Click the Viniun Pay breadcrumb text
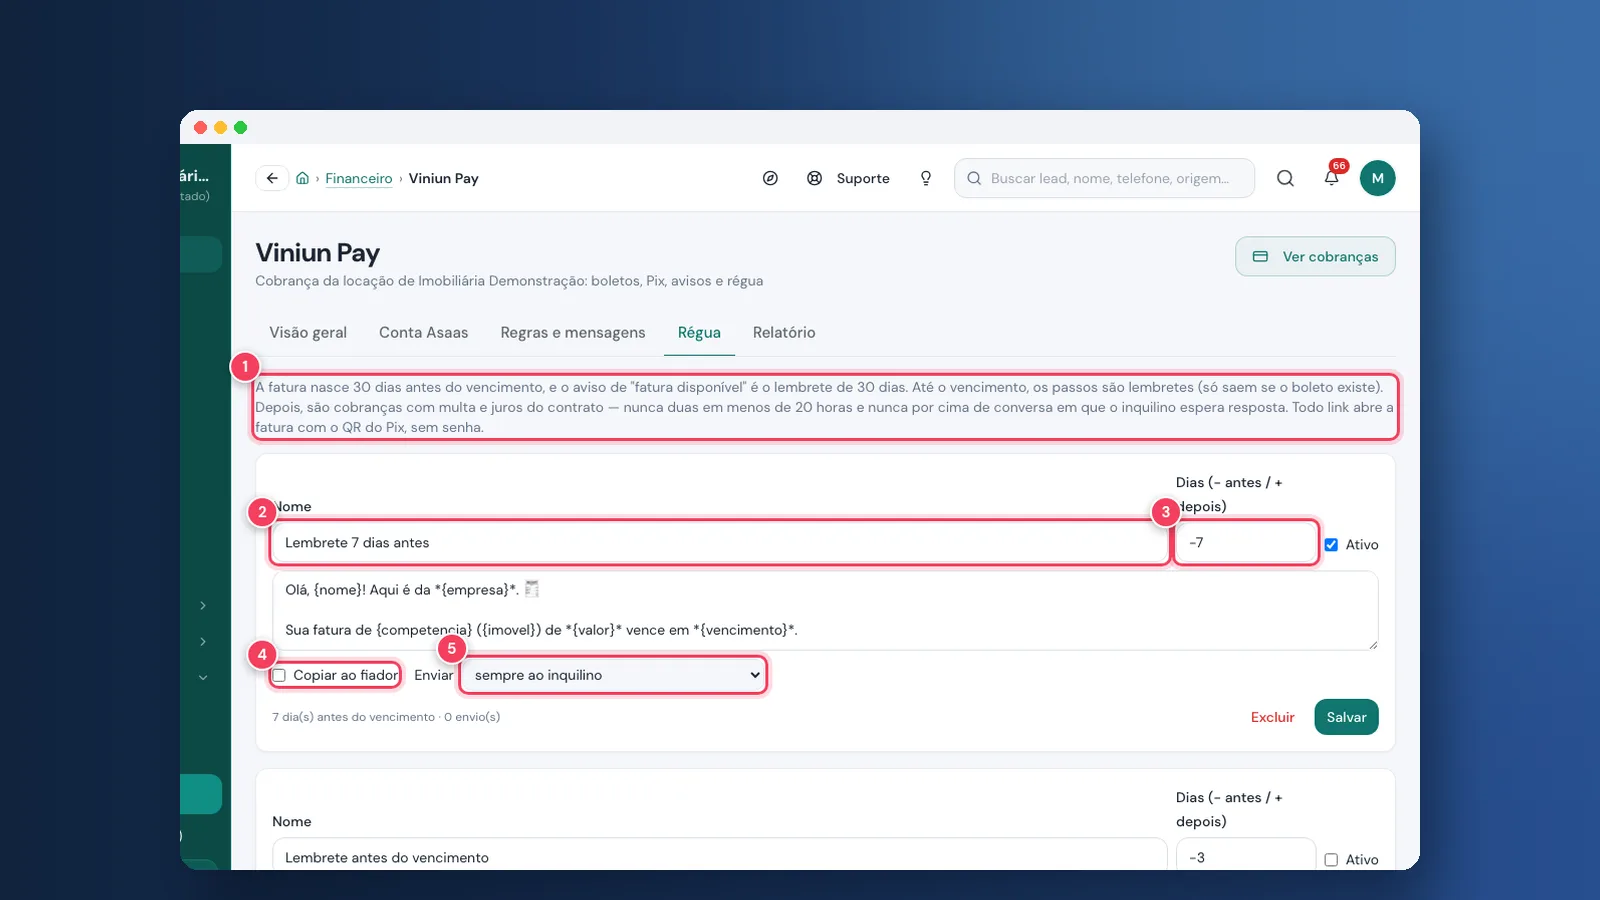The height and width of the screenshot is (900, 1600). pos(444,178)
